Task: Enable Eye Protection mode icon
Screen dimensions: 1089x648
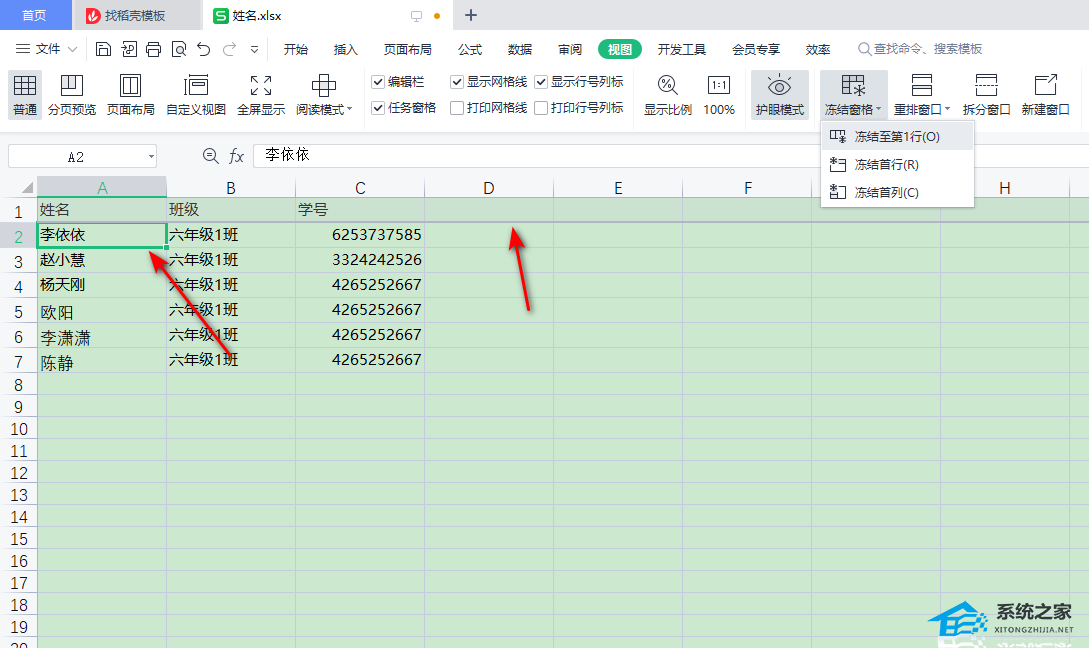Action: (x=779, y=87)
